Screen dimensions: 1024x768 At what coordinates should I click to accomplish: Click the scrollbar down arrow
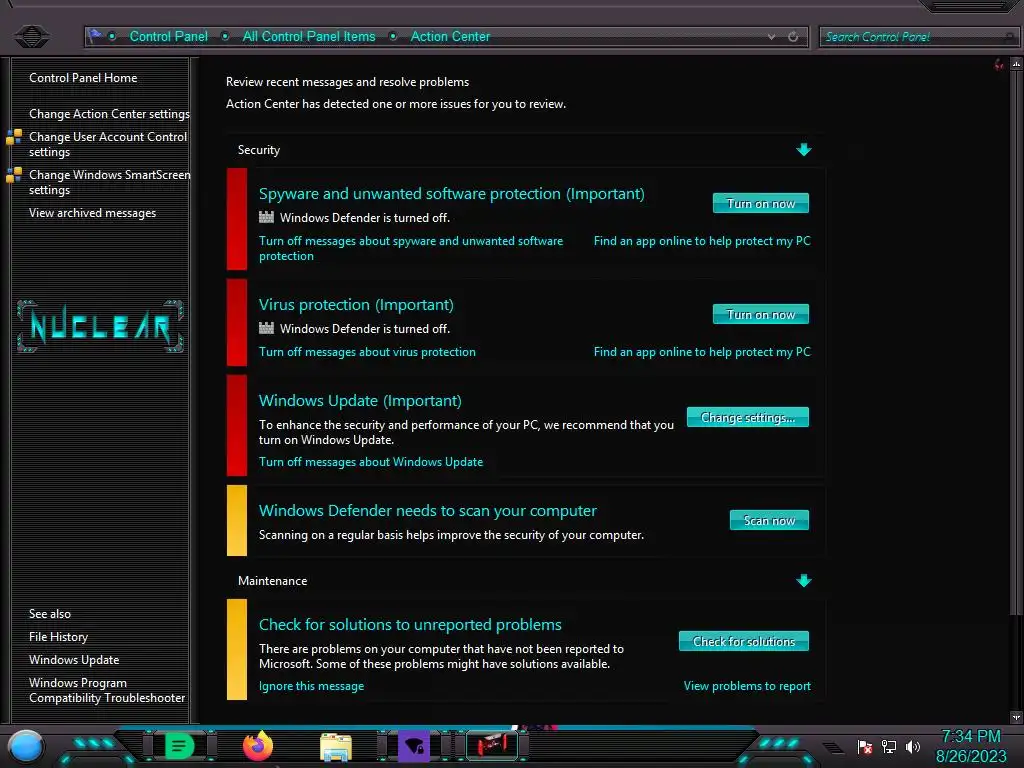[1016, 717]
